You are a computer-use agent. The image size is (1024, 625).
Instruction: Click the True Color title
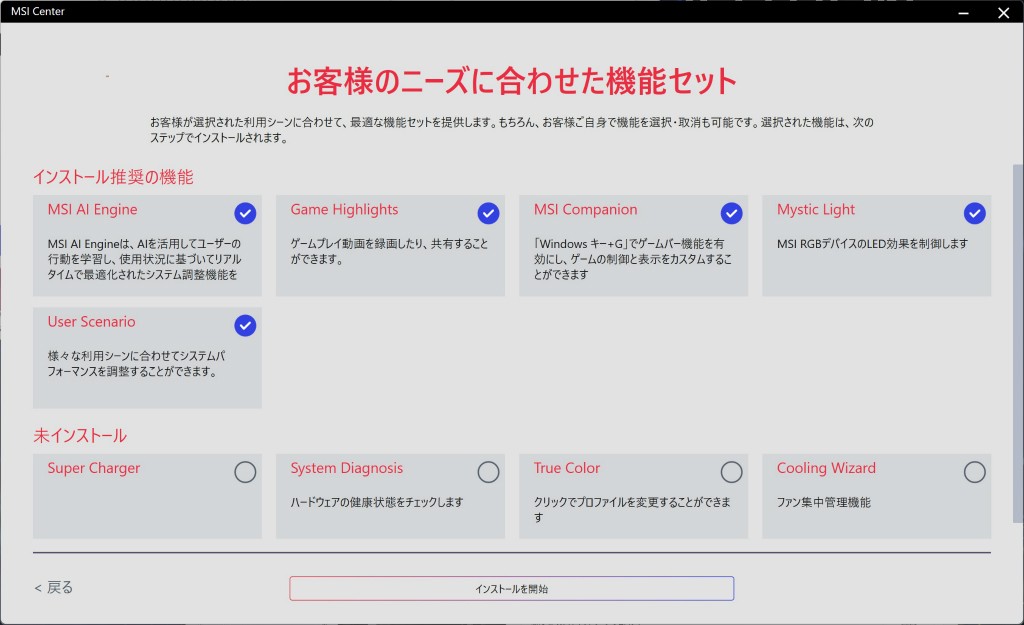566,468
